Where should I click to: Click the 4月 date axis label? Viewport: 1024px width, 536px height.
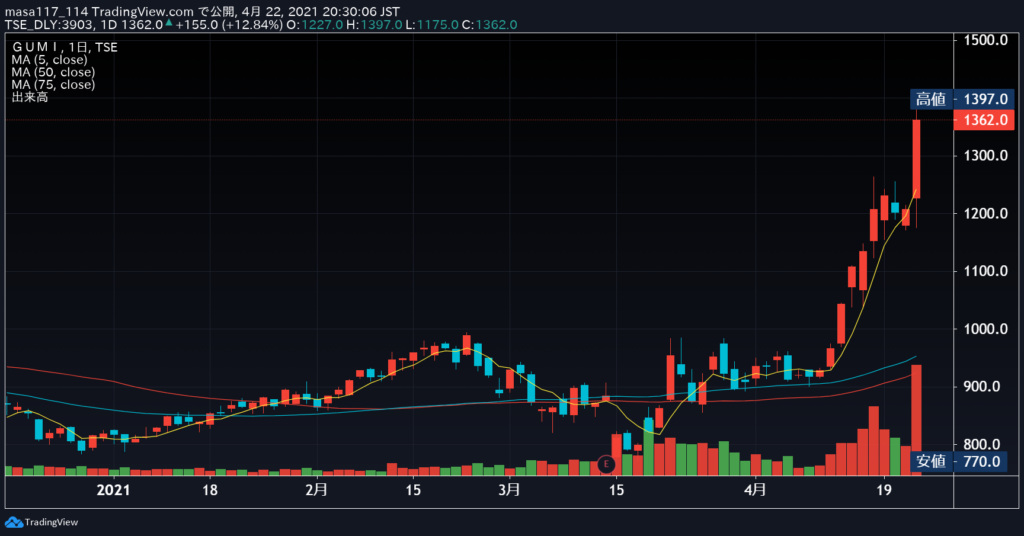[755, 490]
